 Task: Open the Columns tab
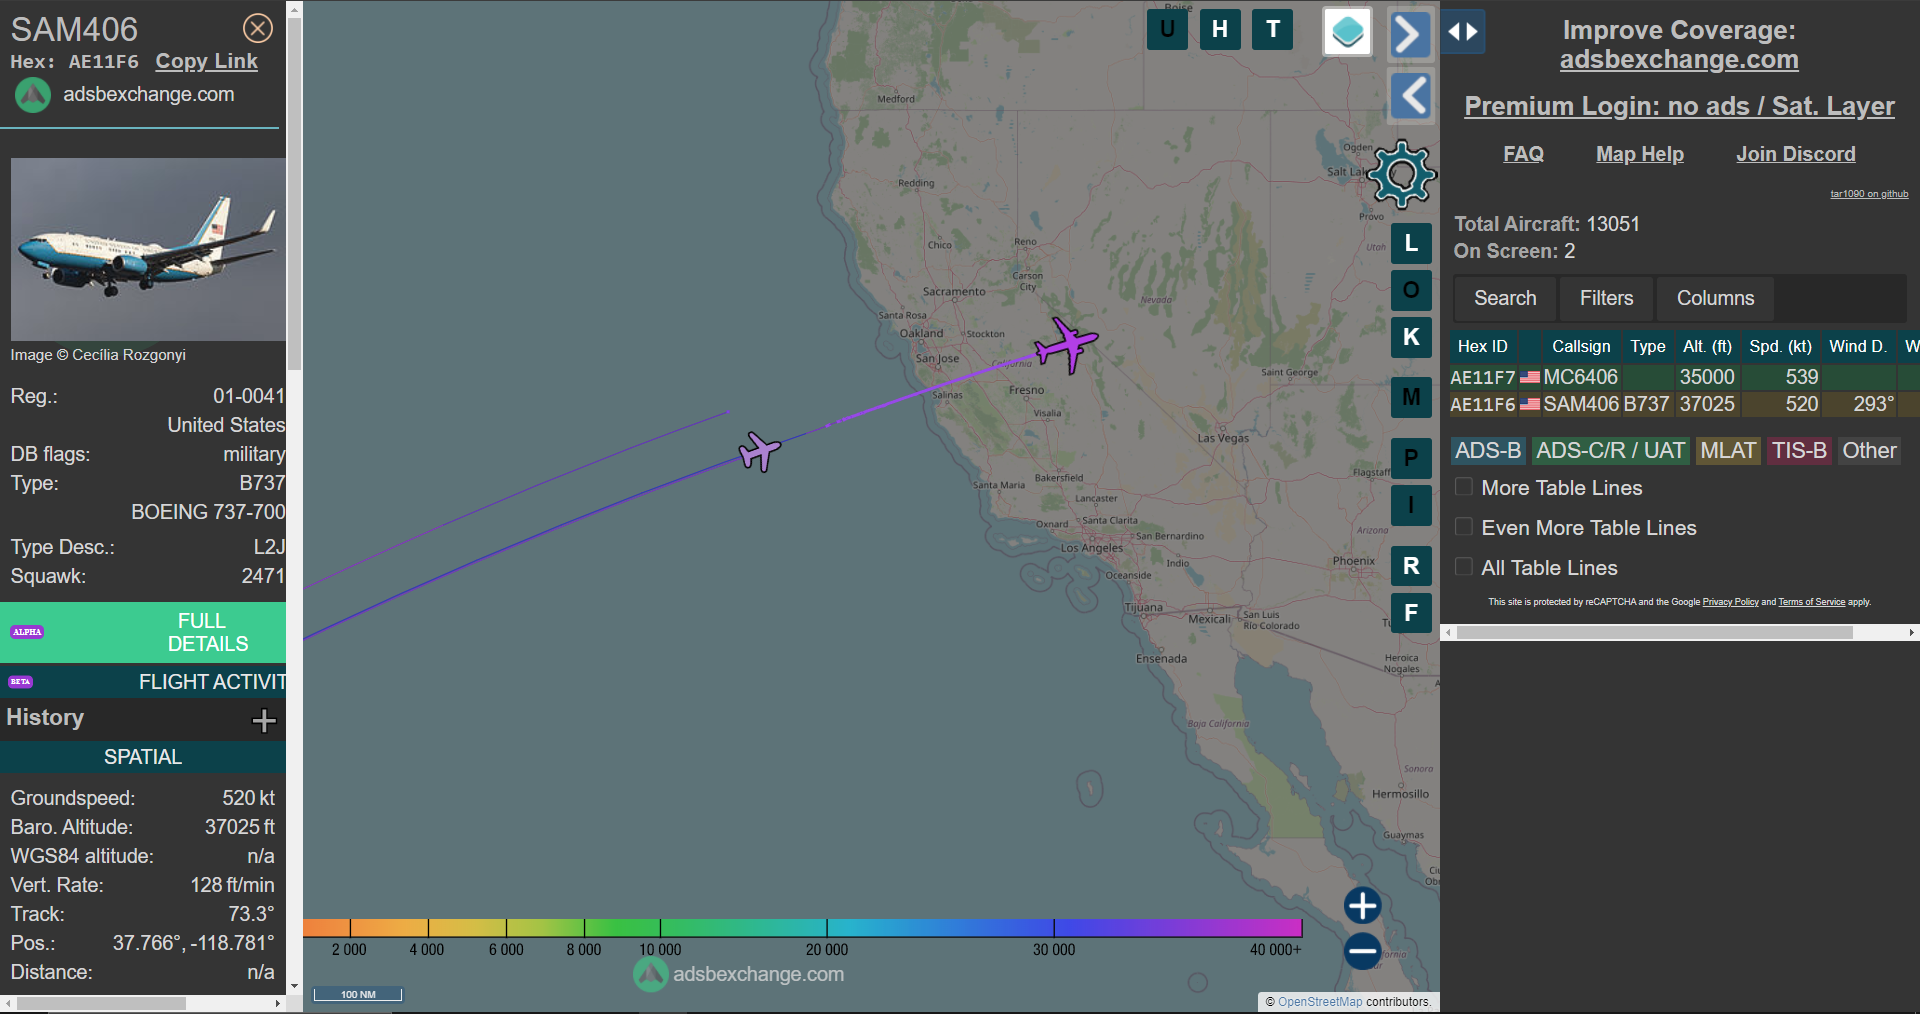(x=1715, y=298)
